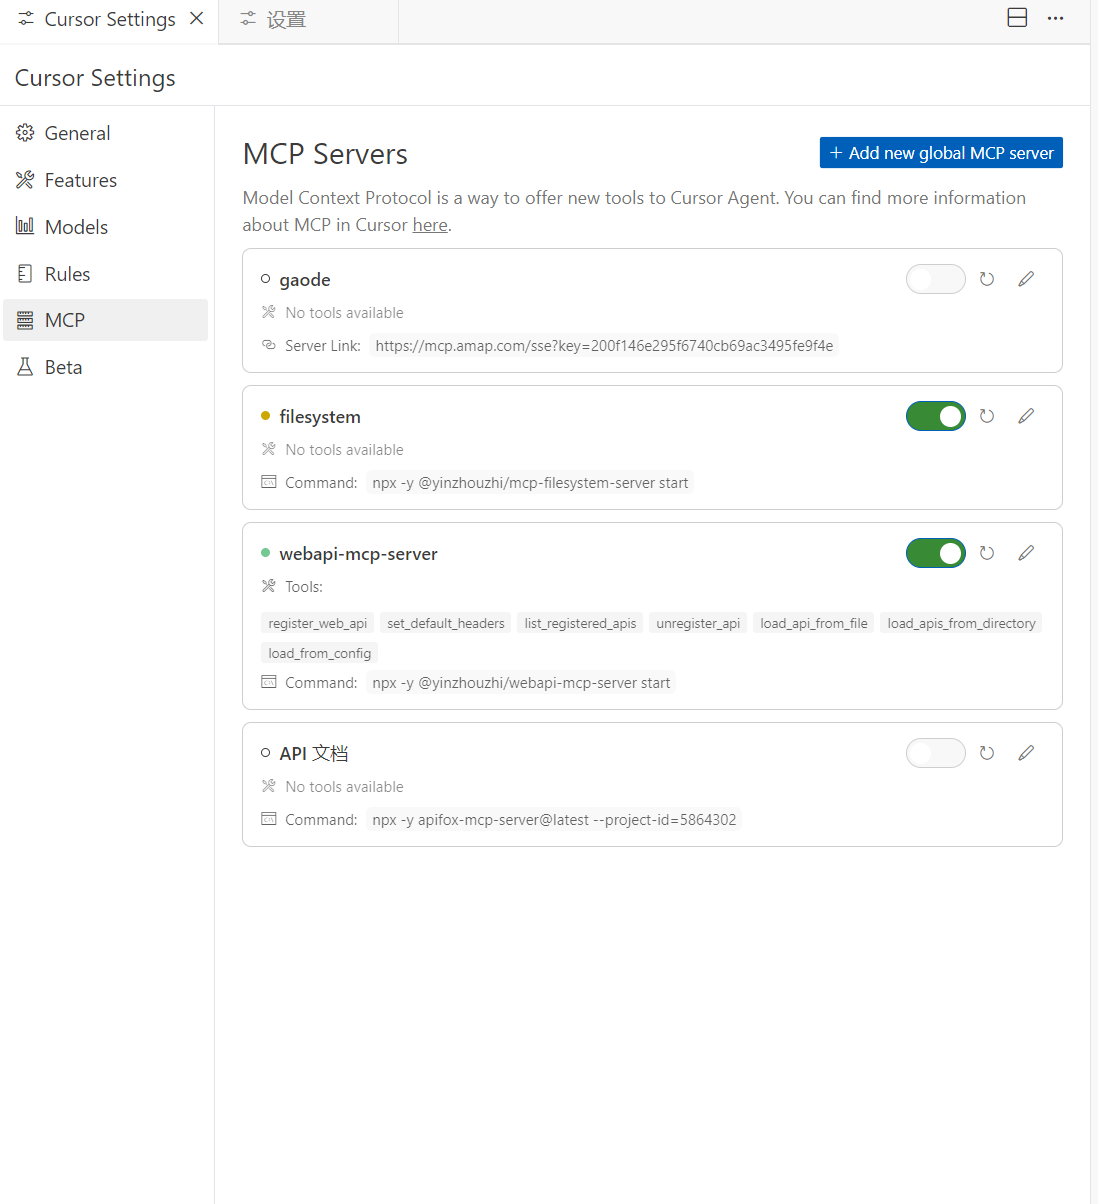The image size is (1098, 1204).
Task: Click the split editor layout icon
Action: pyautogui.click(x=1017, y=18)
